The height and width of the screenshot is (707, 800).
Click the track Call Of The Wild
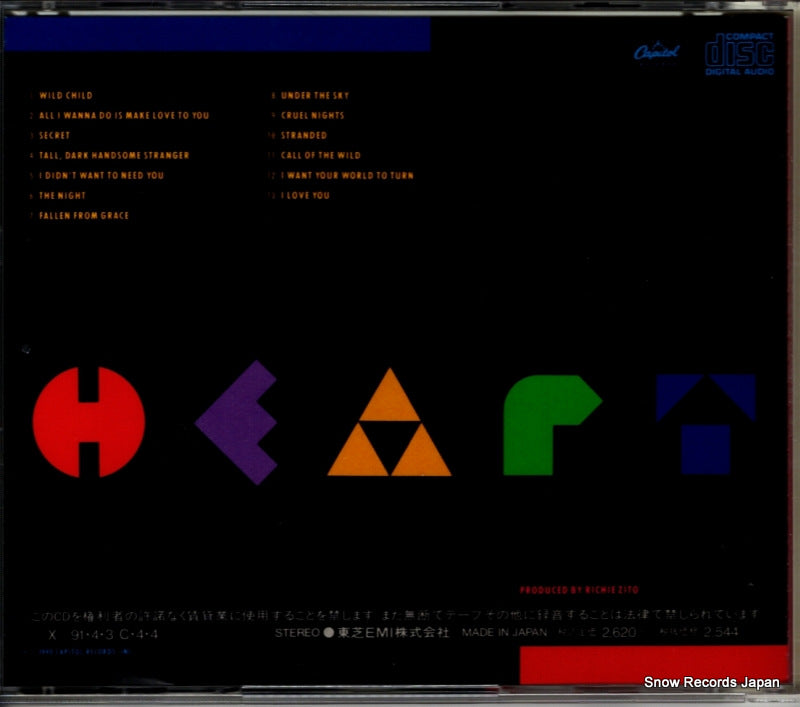320,156
